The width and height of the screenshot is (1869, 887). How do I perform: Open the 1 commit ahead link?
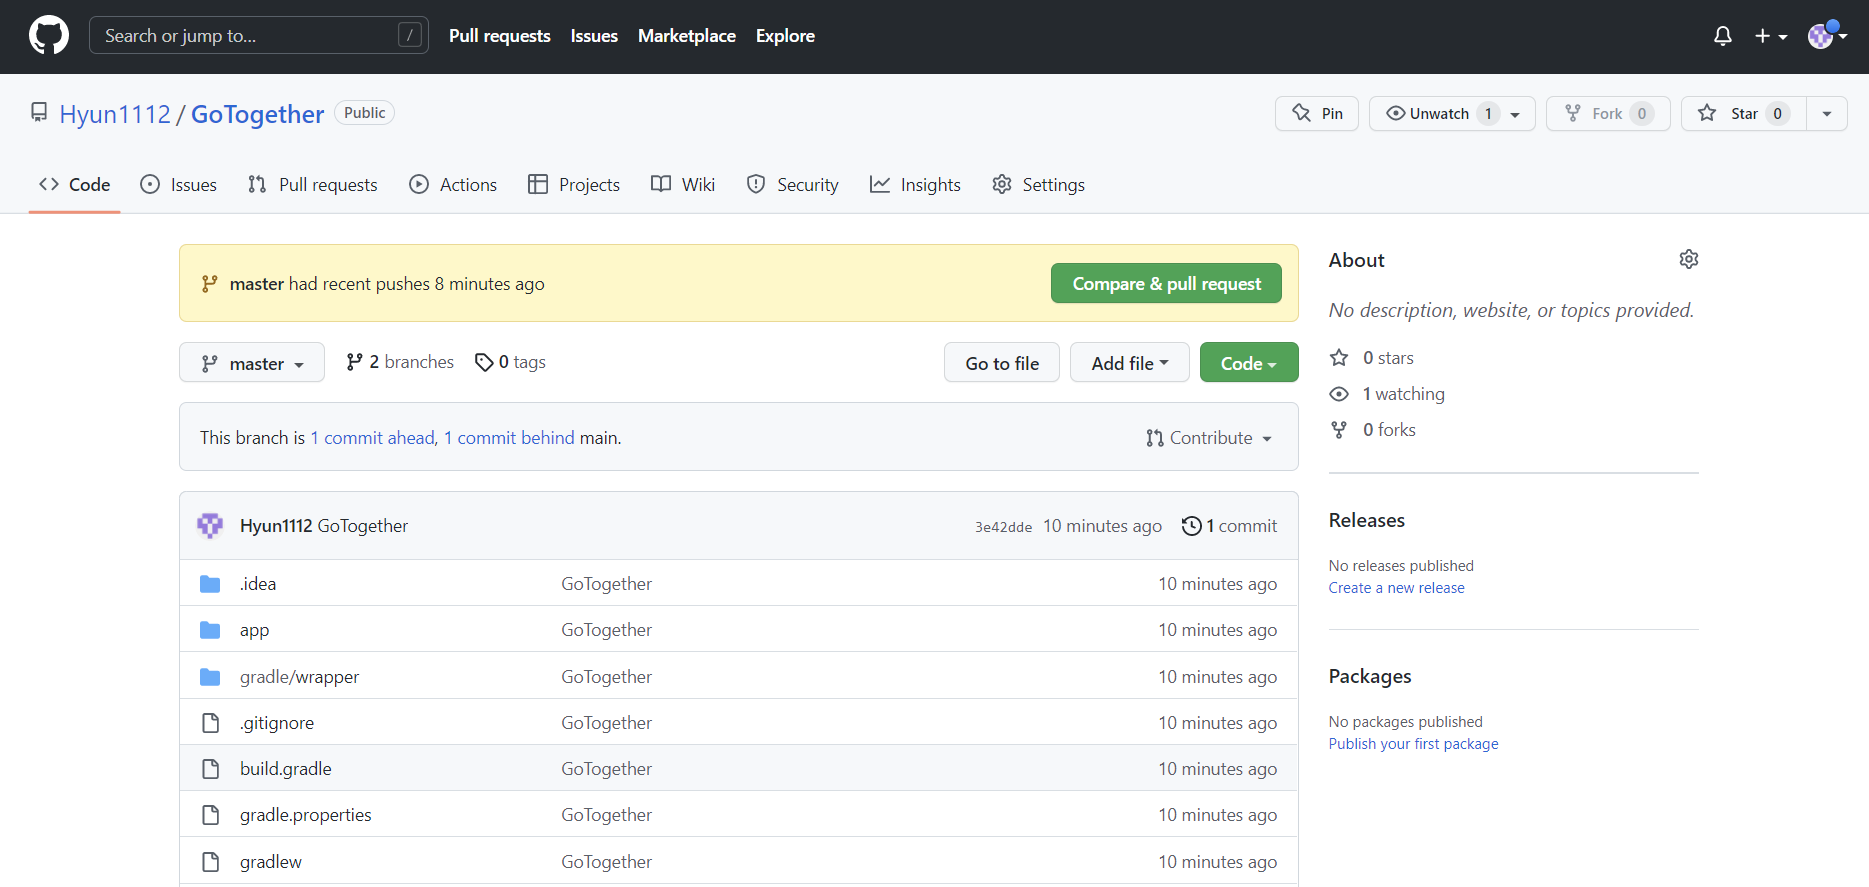click(x=373, y=438)
